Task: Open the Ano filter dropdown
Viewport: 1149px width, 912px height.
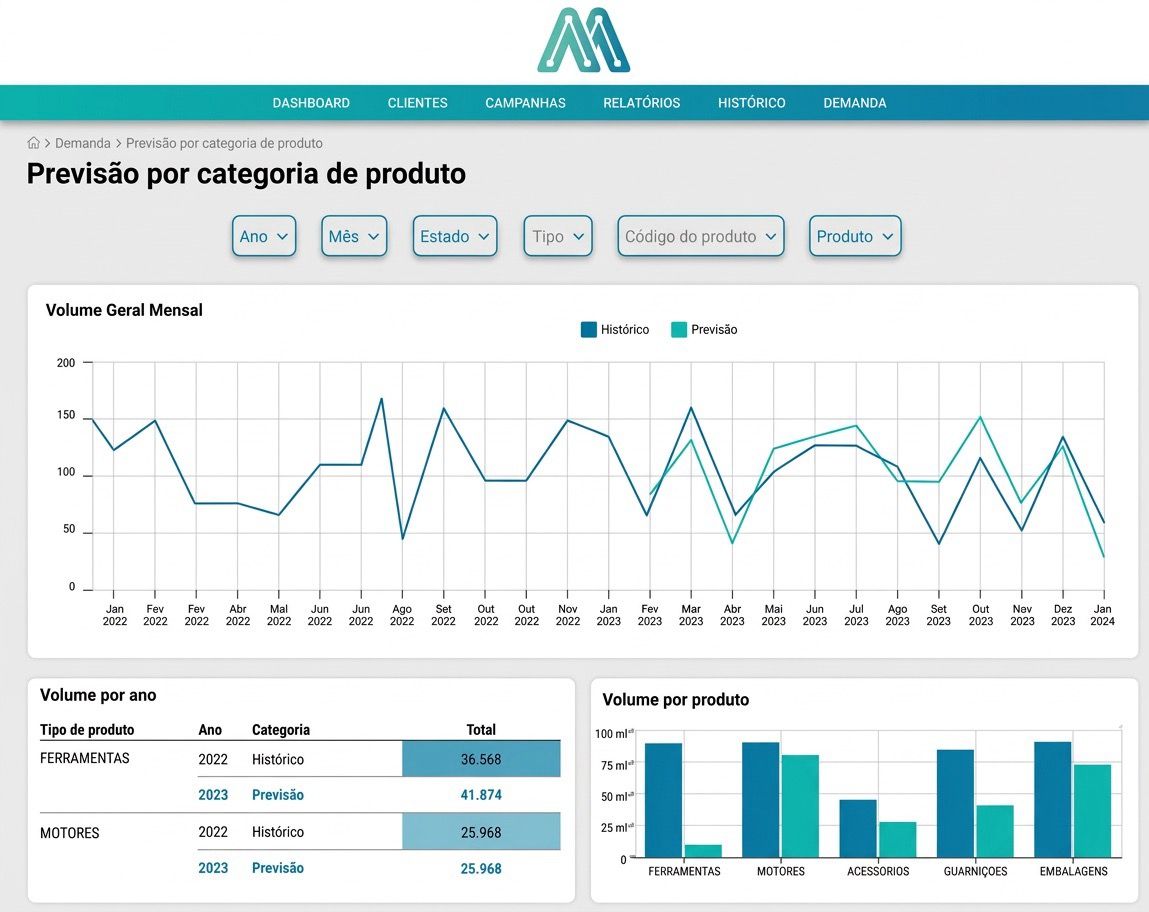Action: point(263,236)
